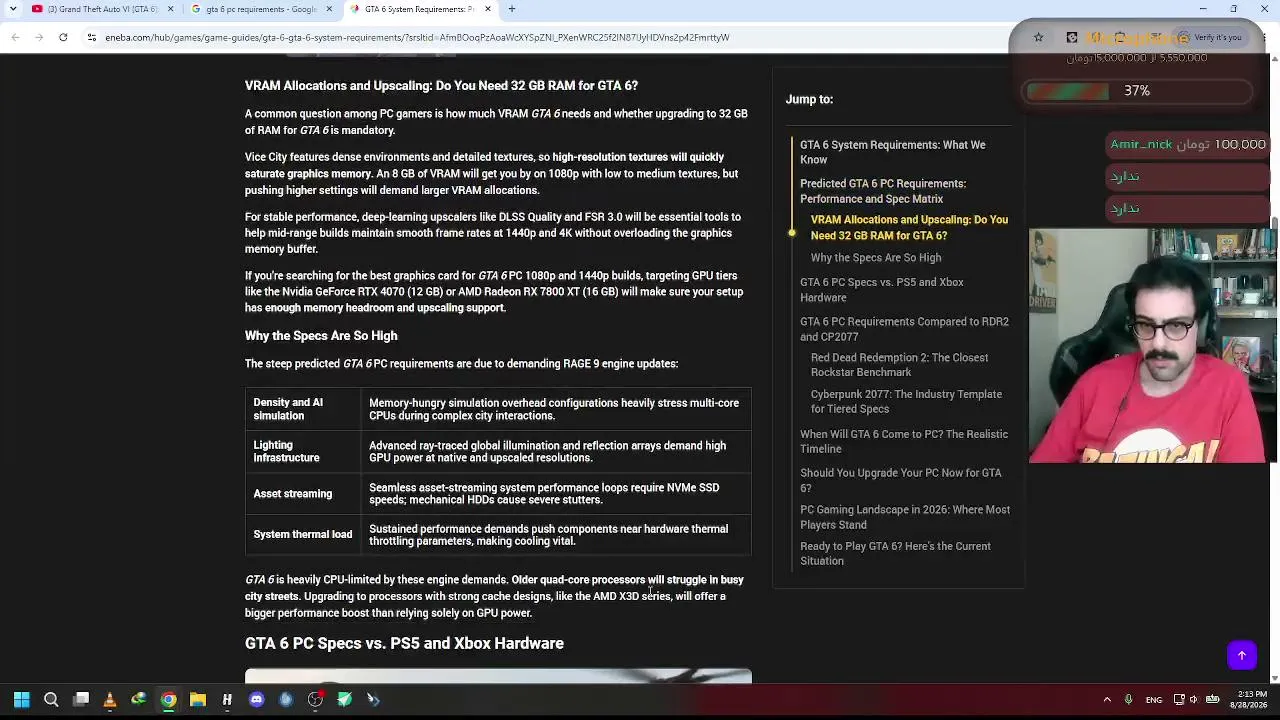Viewport: 1280px width, 720px height.
Task: Open a new browser tab
Action: pos(511,9)
